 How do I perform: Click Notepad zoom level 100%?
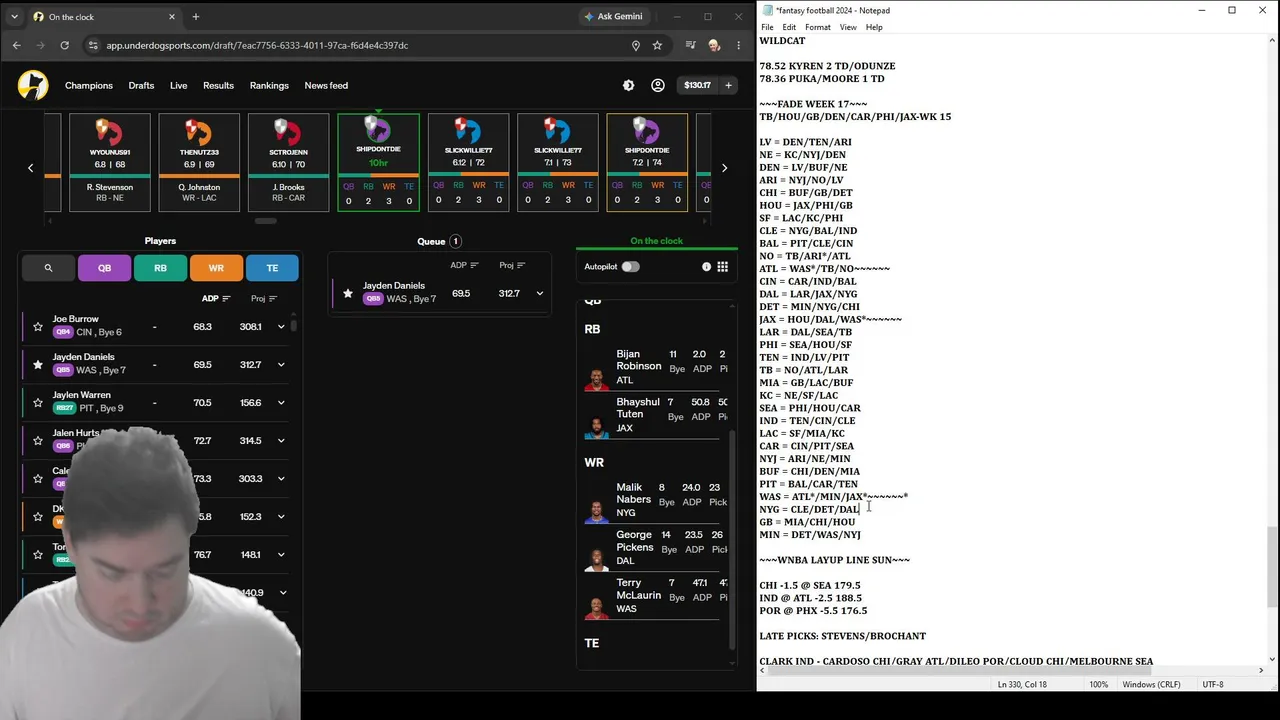[x=1098, y=684]
